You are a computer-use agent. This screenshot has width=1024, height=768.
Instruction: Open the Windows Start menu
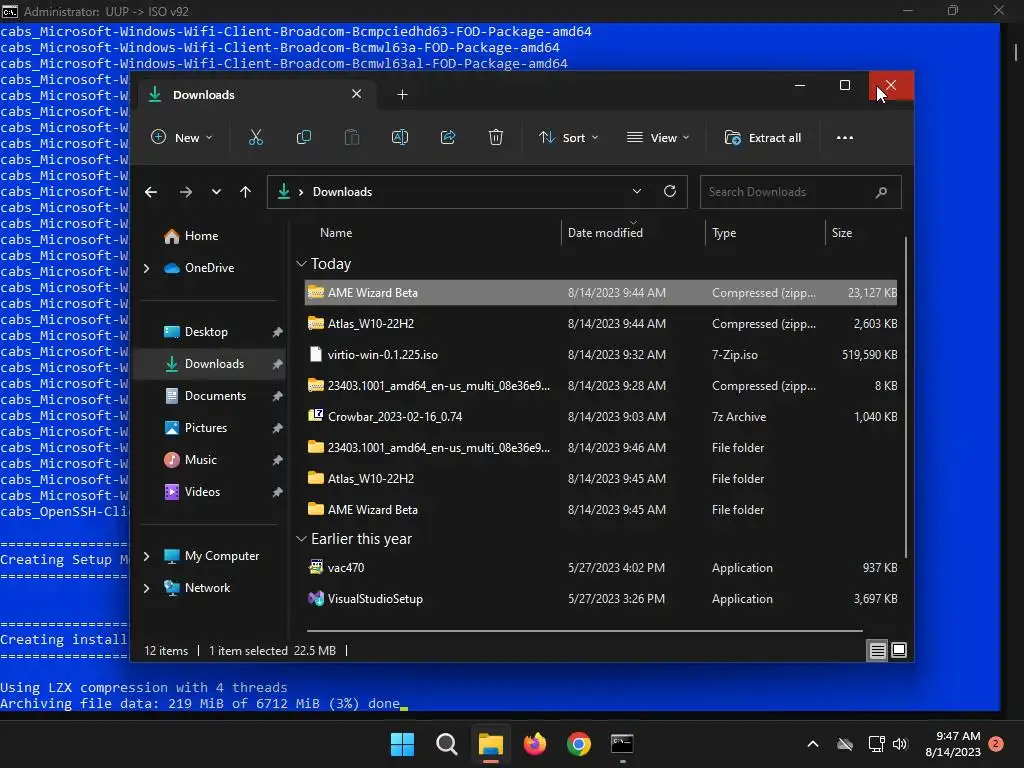[402, 744]
